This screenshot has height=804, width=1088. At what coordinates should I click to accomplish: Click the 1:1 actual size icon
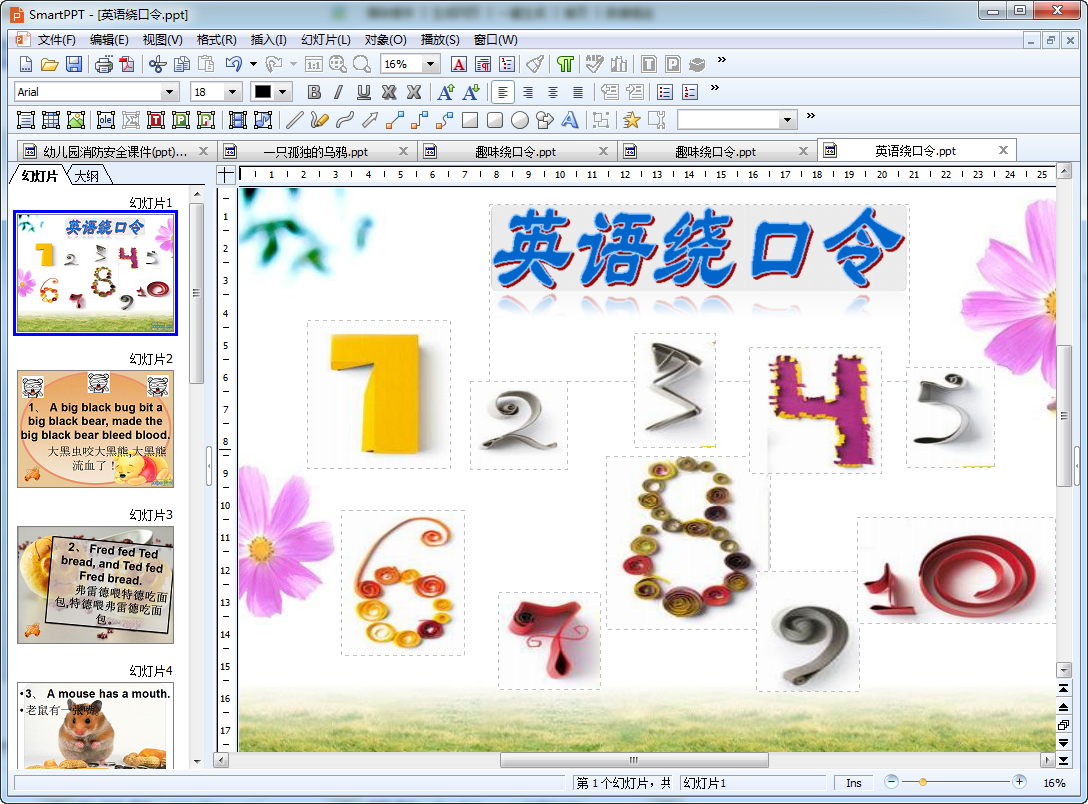coord(314,65)
